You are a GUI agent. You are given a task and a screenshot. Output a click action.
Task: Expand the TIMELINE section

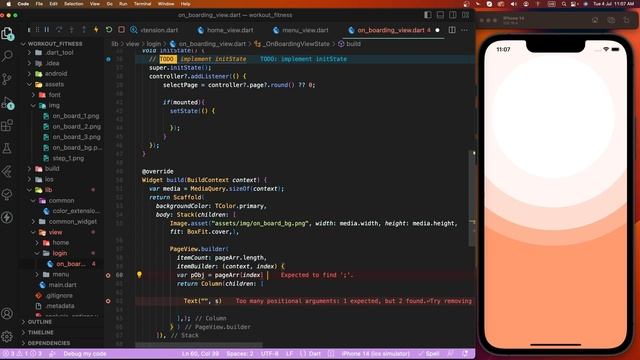(x=40, y=332)
